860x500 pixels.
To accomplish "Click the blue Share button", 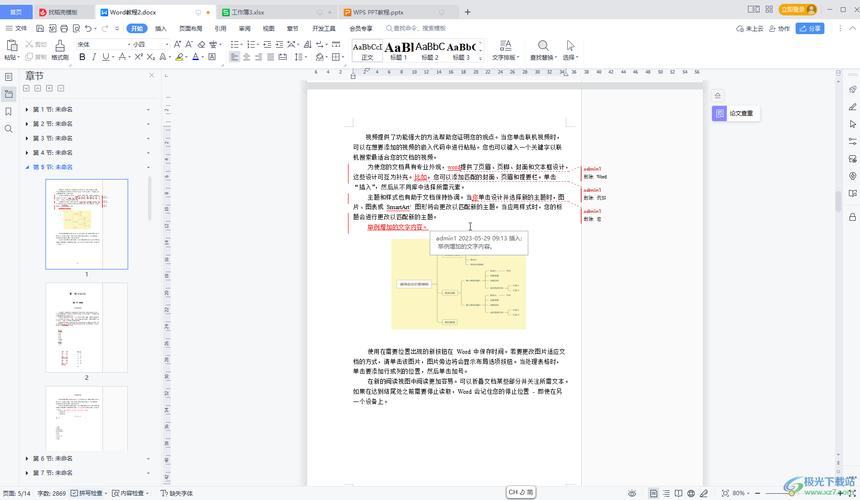I will [810, 29].
